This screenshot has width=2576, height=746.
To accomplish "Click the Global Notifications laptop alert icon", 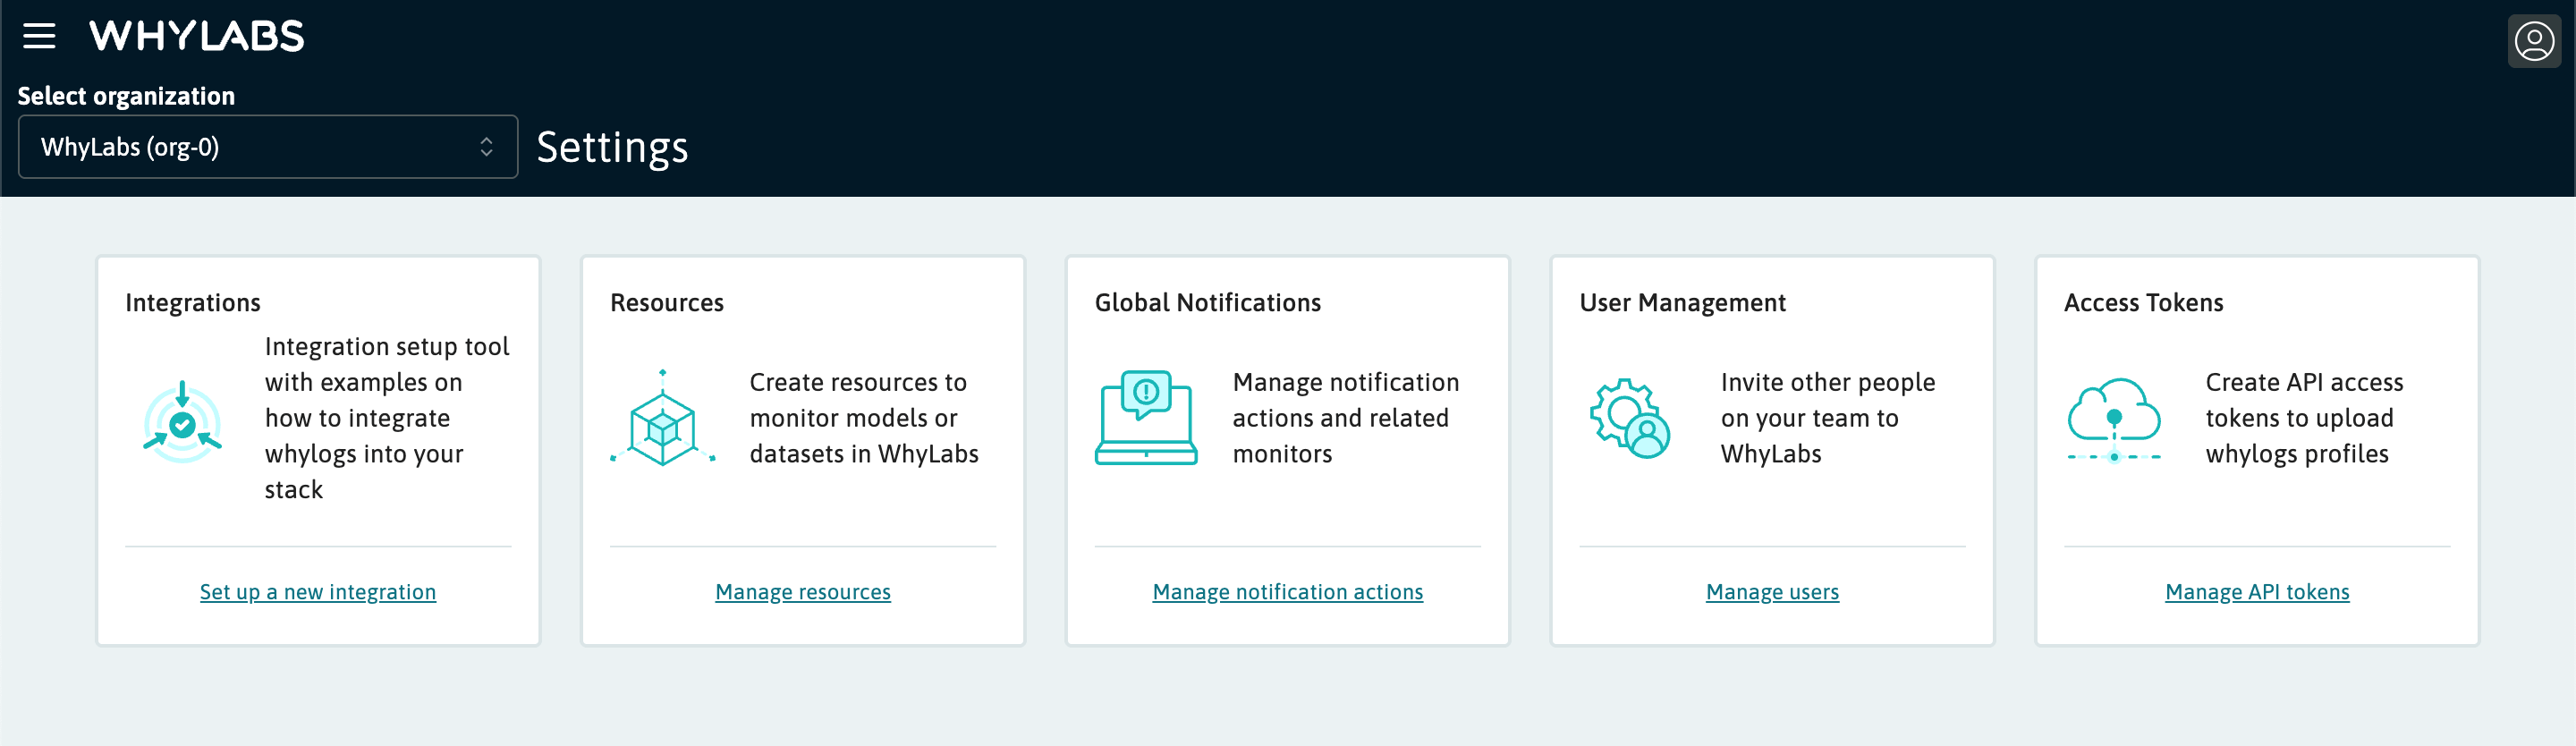I will click(1146, 418).
